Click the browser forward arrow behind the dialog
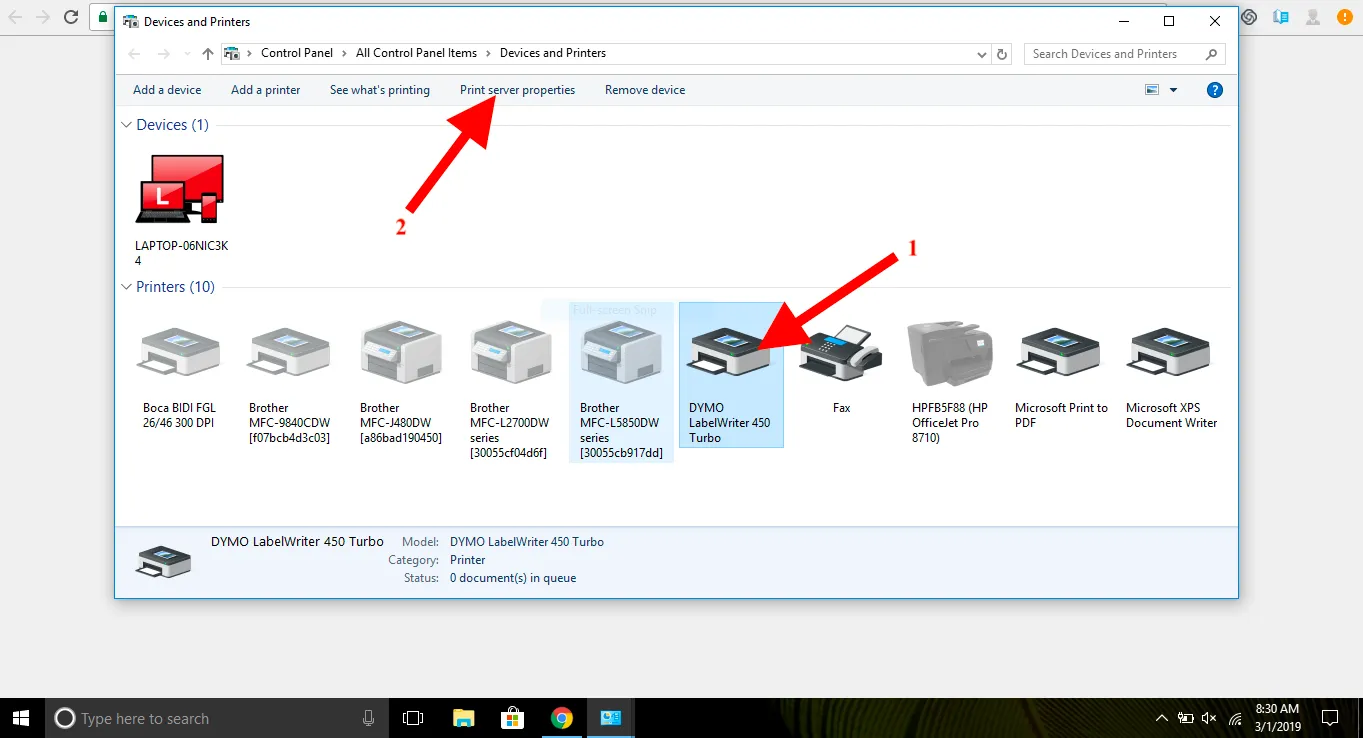 click(42, 17)
